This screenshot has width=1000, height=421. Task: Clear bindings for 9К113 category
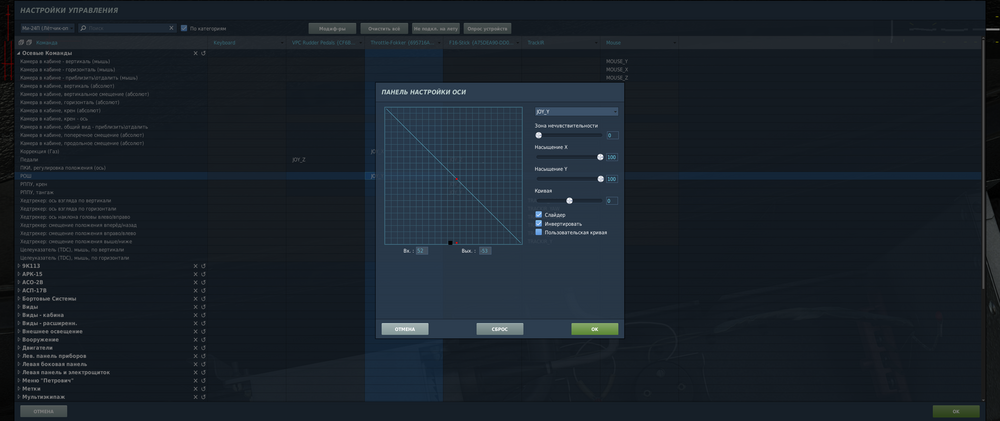click(x=196, y=266)
